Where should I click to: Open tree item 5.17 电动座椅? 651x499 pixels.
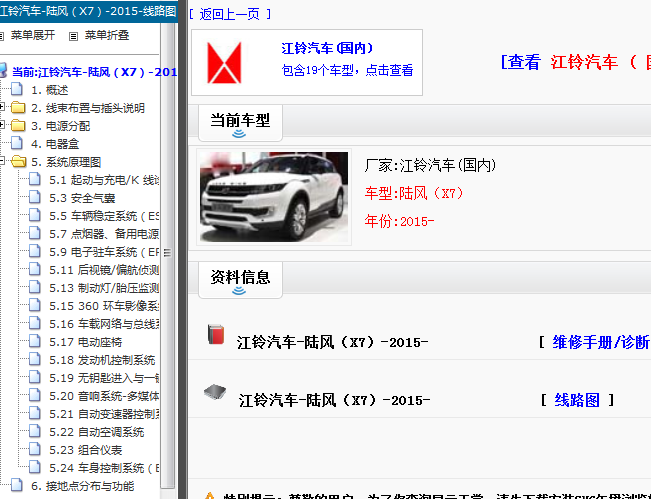click(x=86, y=342)
